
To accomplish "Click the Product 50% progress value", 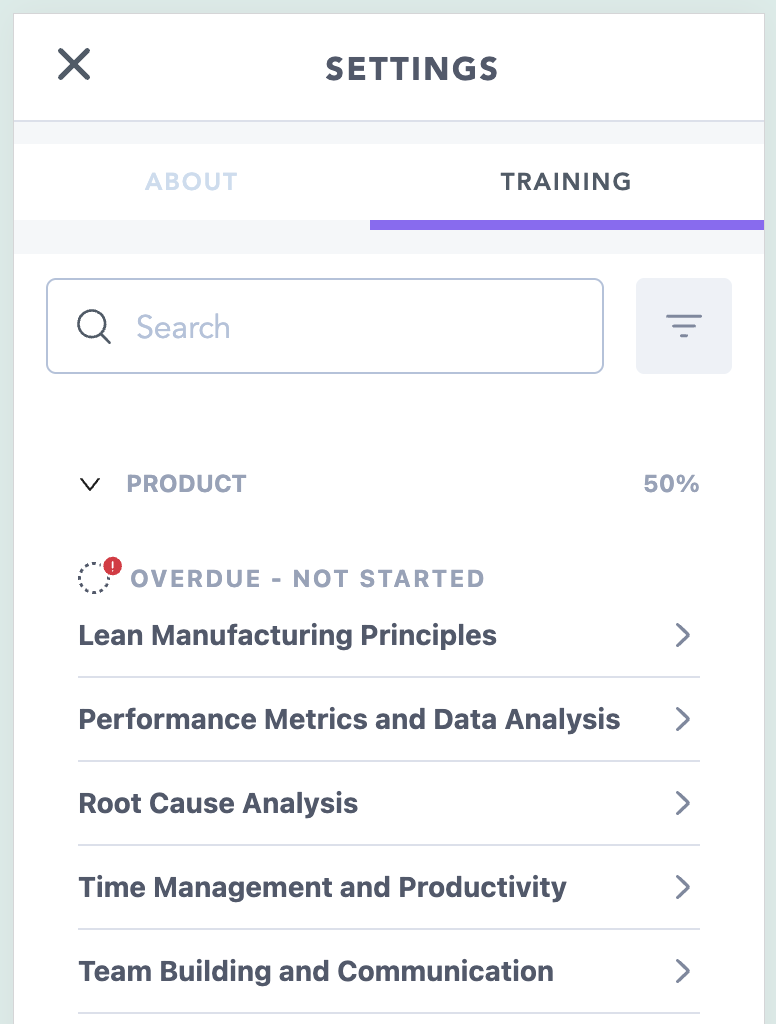I will (x=671, y=484).
